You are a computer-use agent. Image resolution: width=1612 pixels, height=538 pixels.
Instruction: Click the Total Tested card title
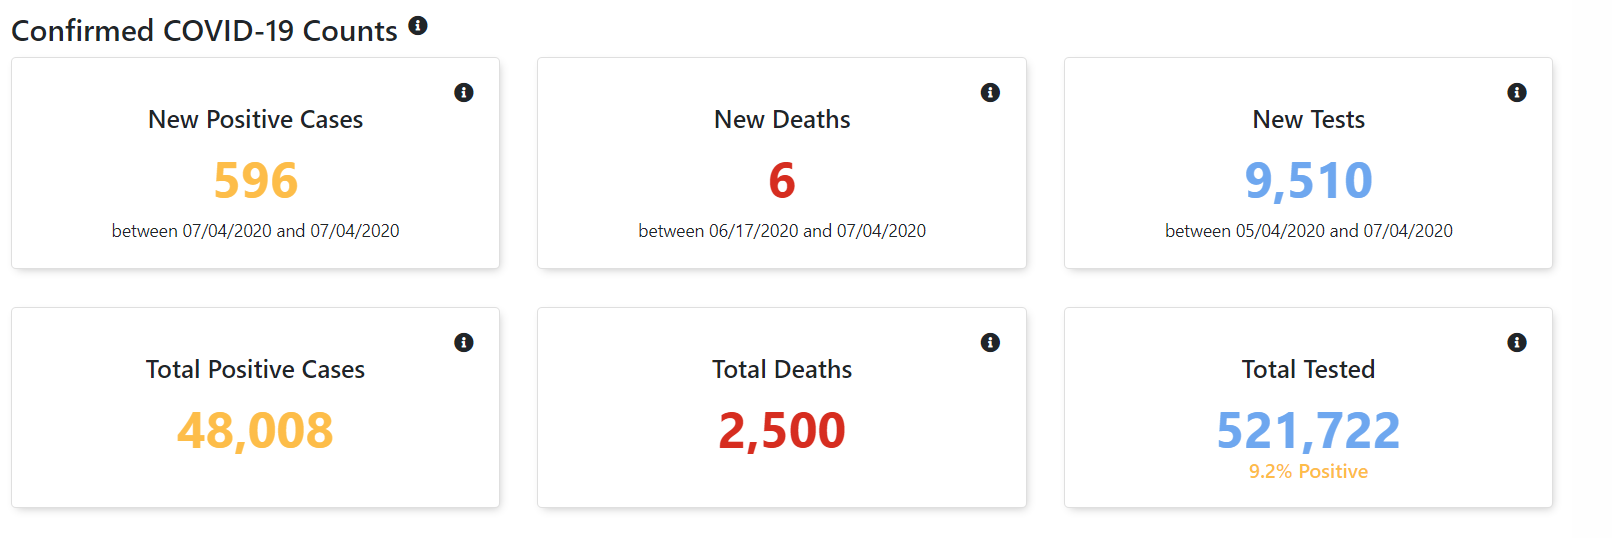1308,369
